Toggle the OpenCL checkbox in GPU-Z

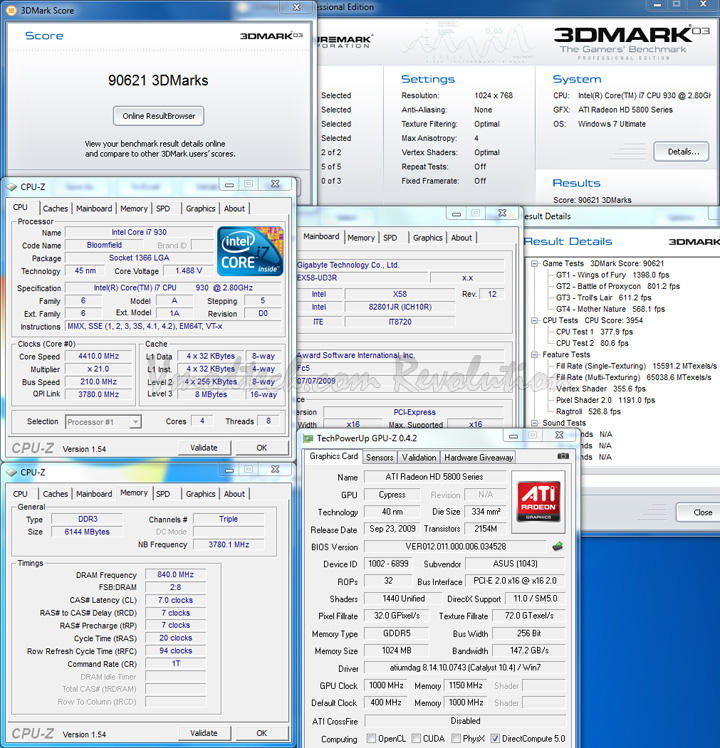point(370,738)
